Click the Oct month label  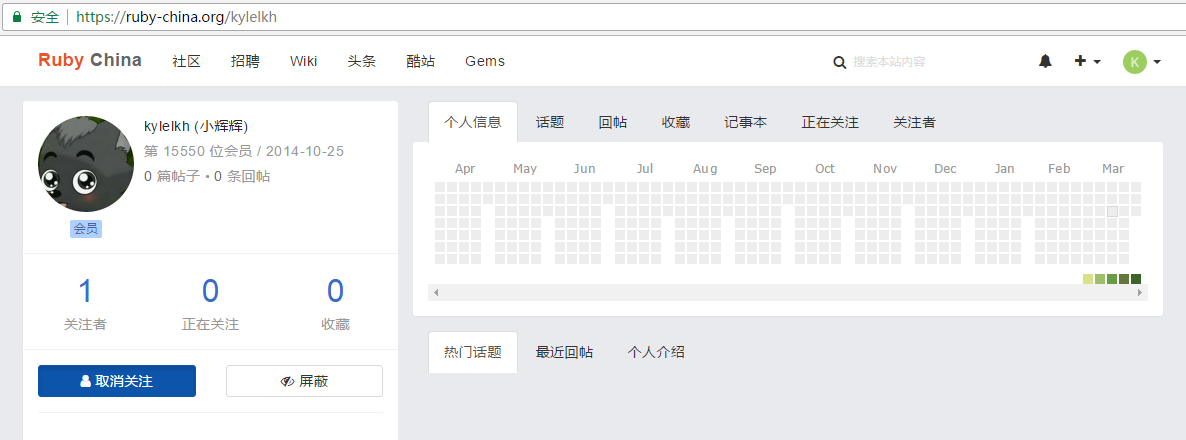tap(825, 169)
